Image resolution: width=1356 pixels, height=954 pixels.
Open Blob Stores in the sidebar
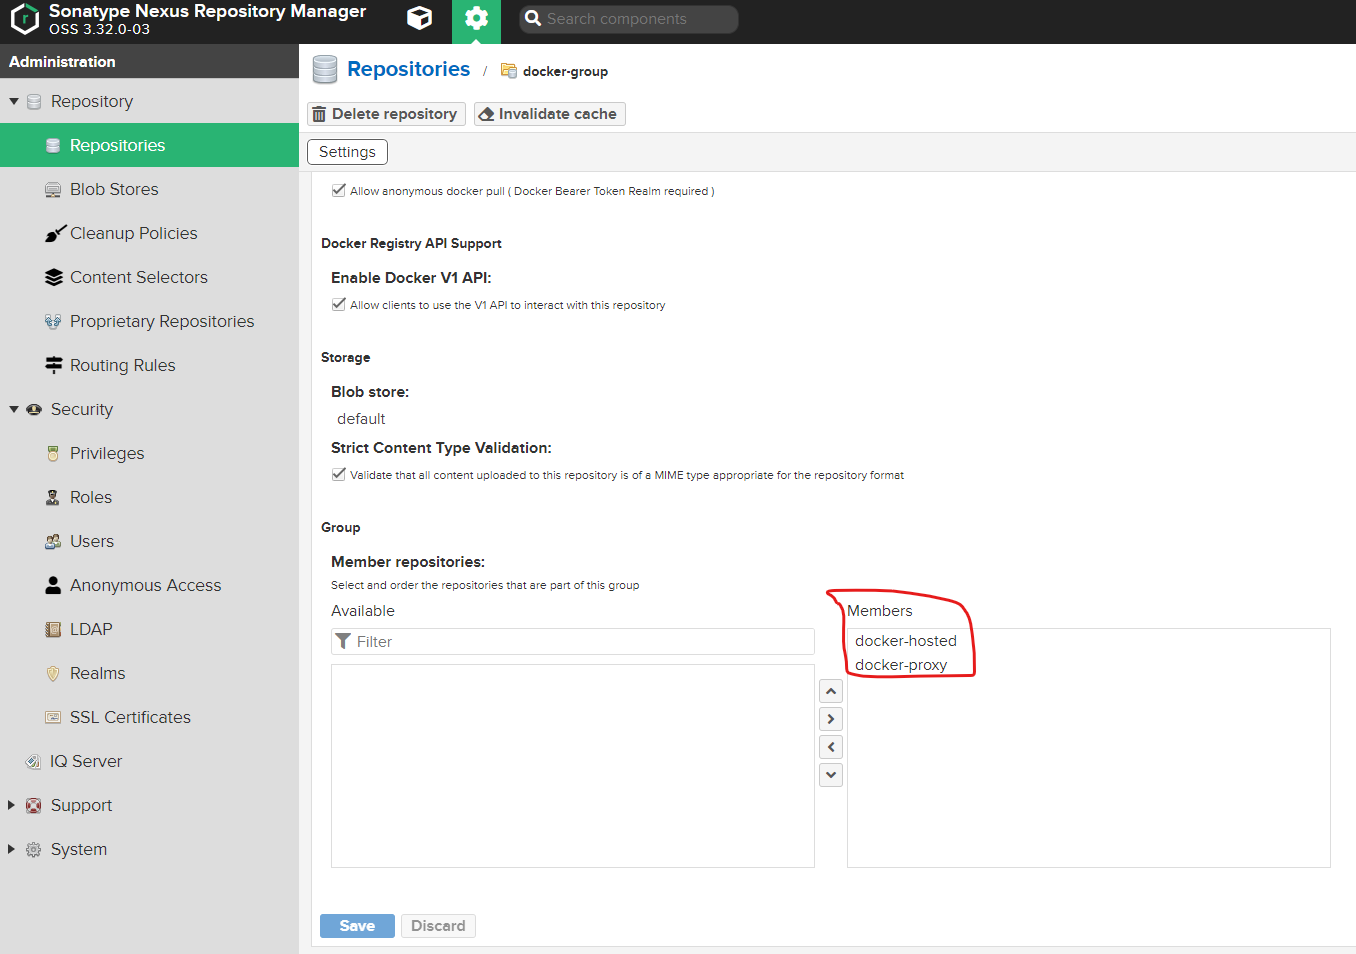[114, 189]
